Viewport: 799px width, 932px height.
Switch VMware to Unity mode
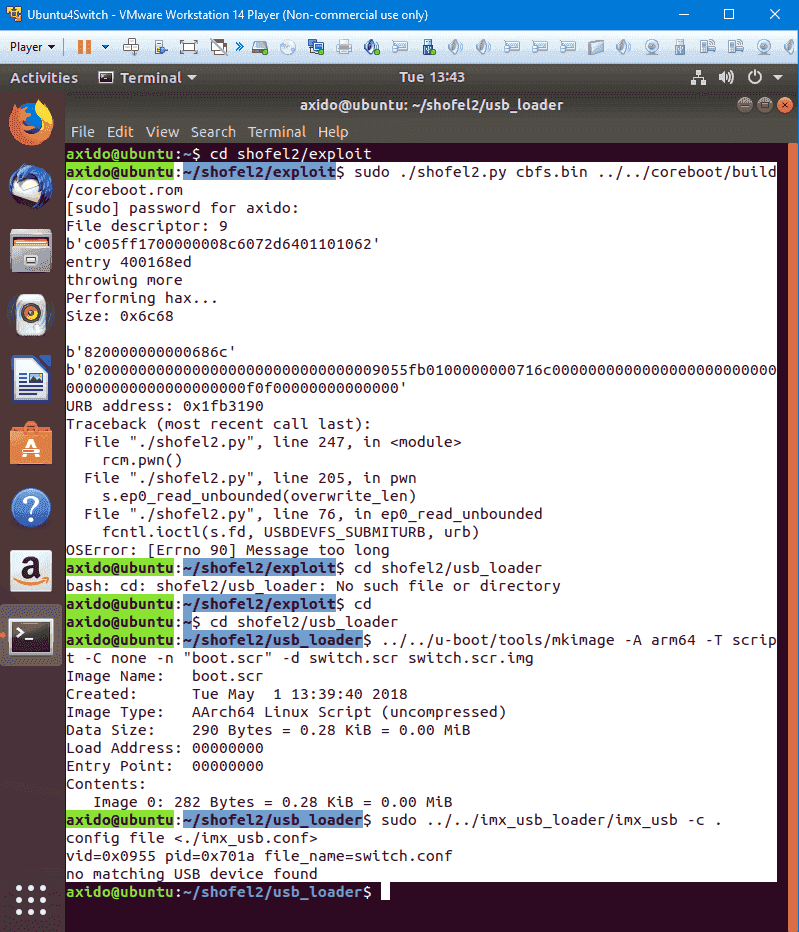[218, 47]
